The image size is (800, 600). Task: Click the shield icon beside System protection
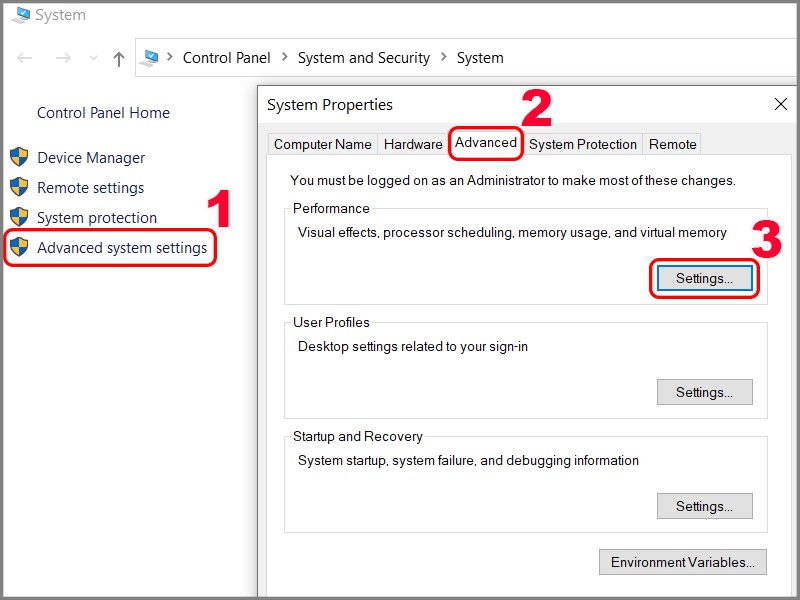[x=19, y=217]
